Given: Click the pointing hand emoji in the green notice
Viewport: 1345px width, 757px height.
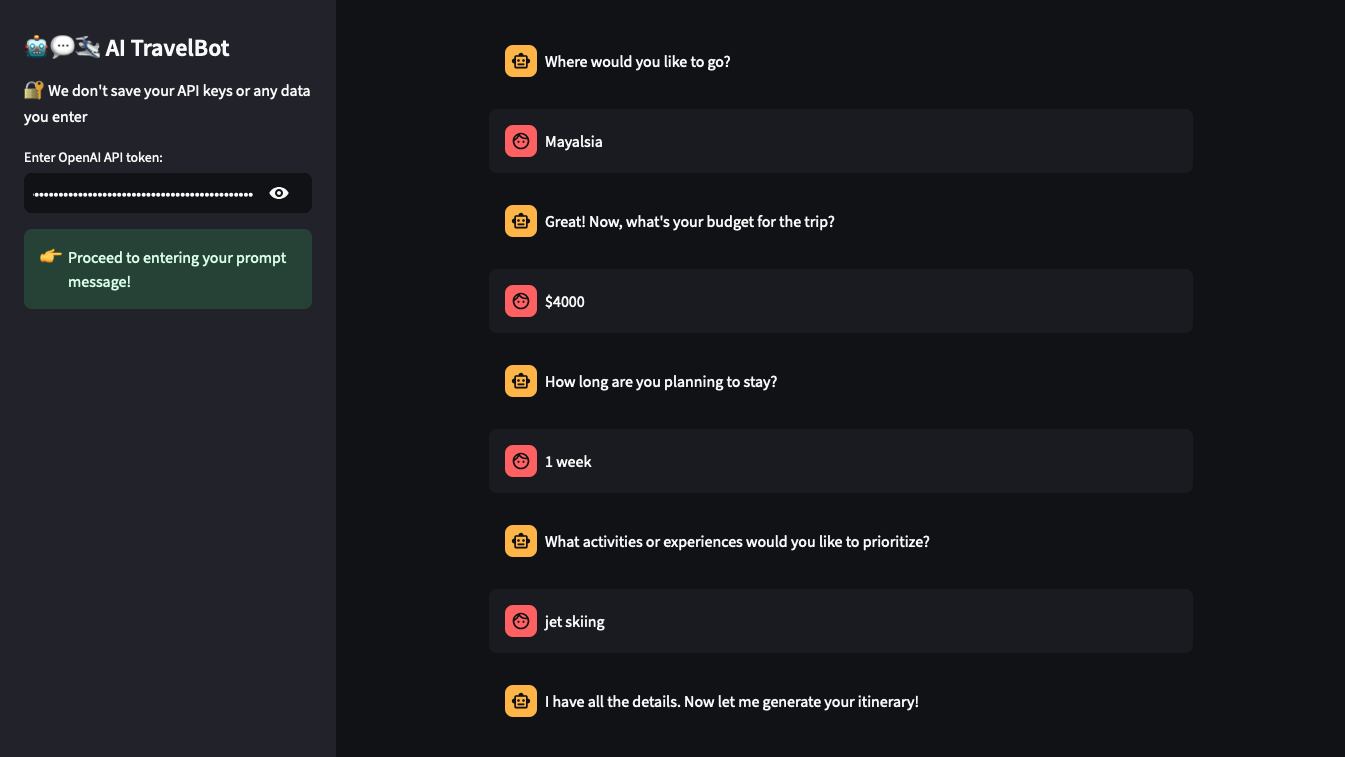Looking at the screenshot, I should tap(51, 257).
